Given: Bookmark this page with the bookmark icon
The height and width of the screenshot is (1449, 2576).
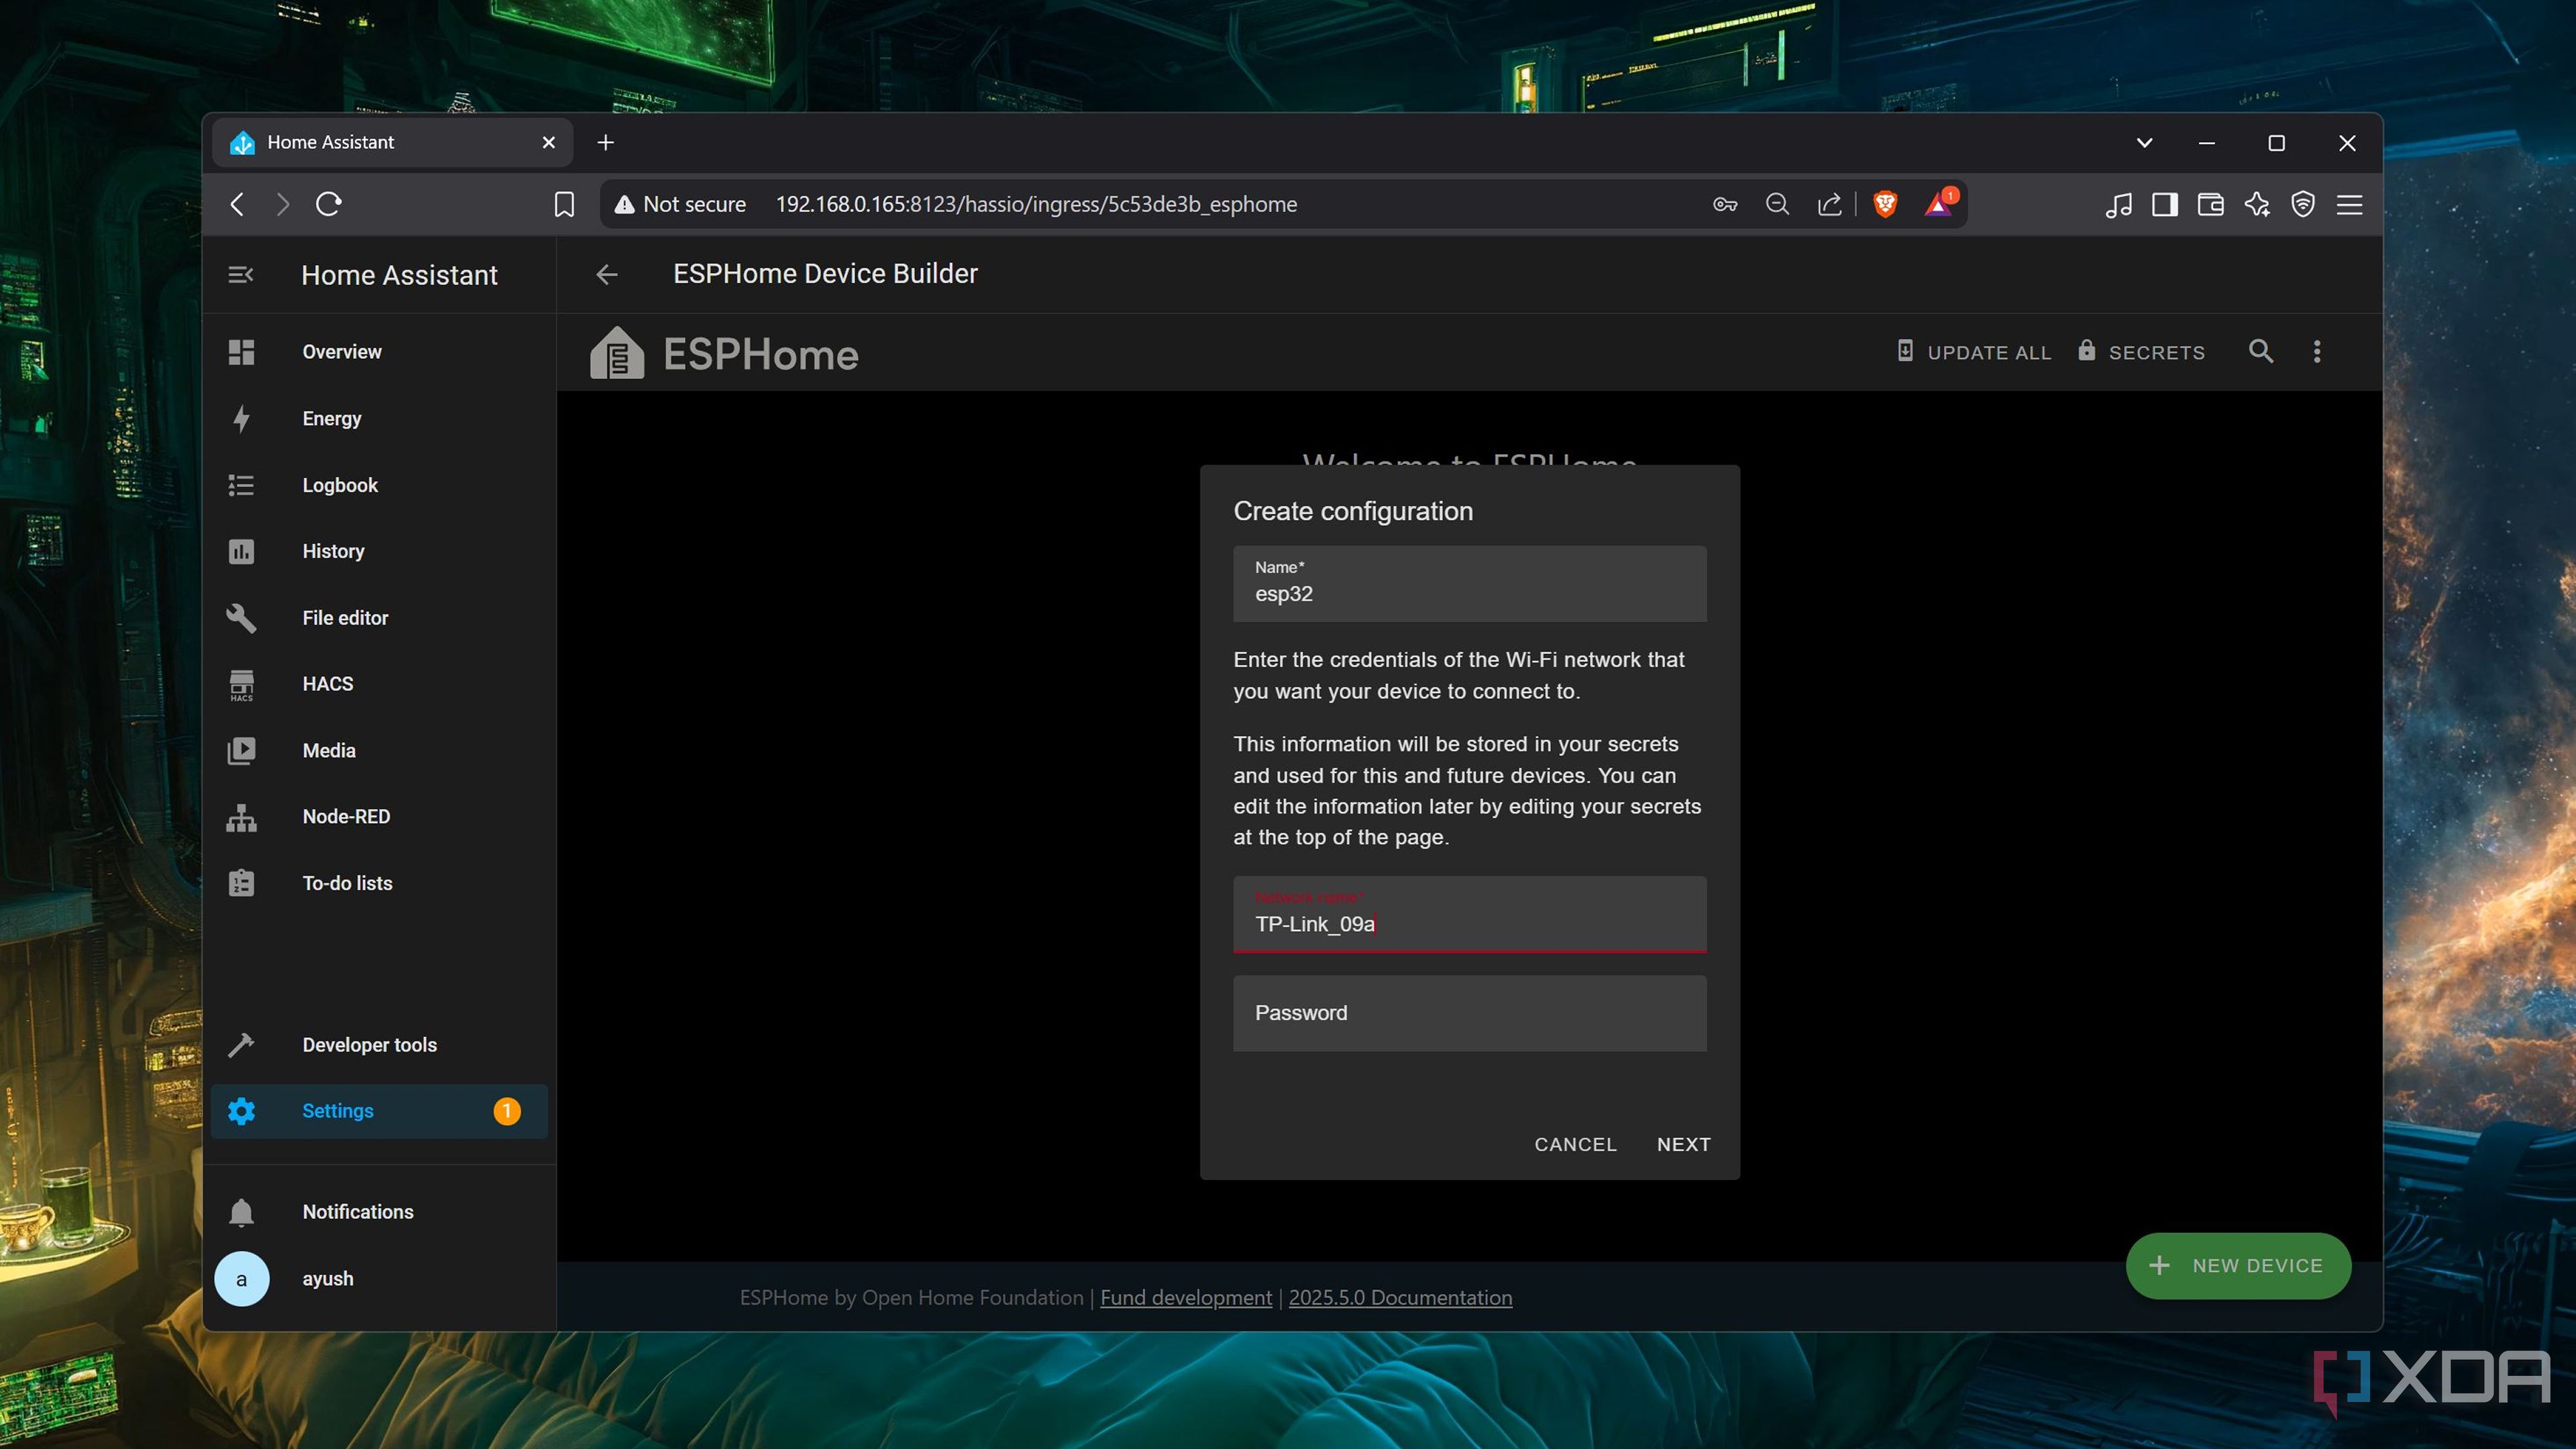Looking at the screenshot, I should click(x=564, y=205).
